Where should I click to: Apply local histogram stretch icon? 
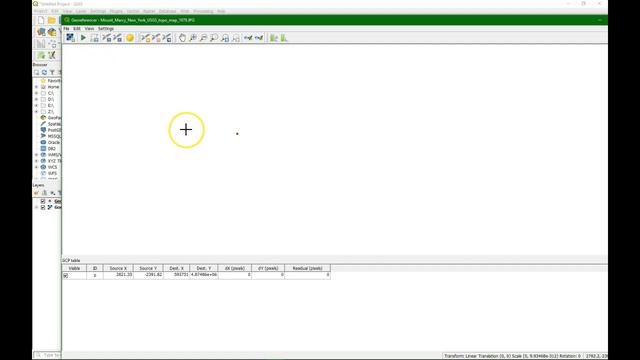click(284, 38)
